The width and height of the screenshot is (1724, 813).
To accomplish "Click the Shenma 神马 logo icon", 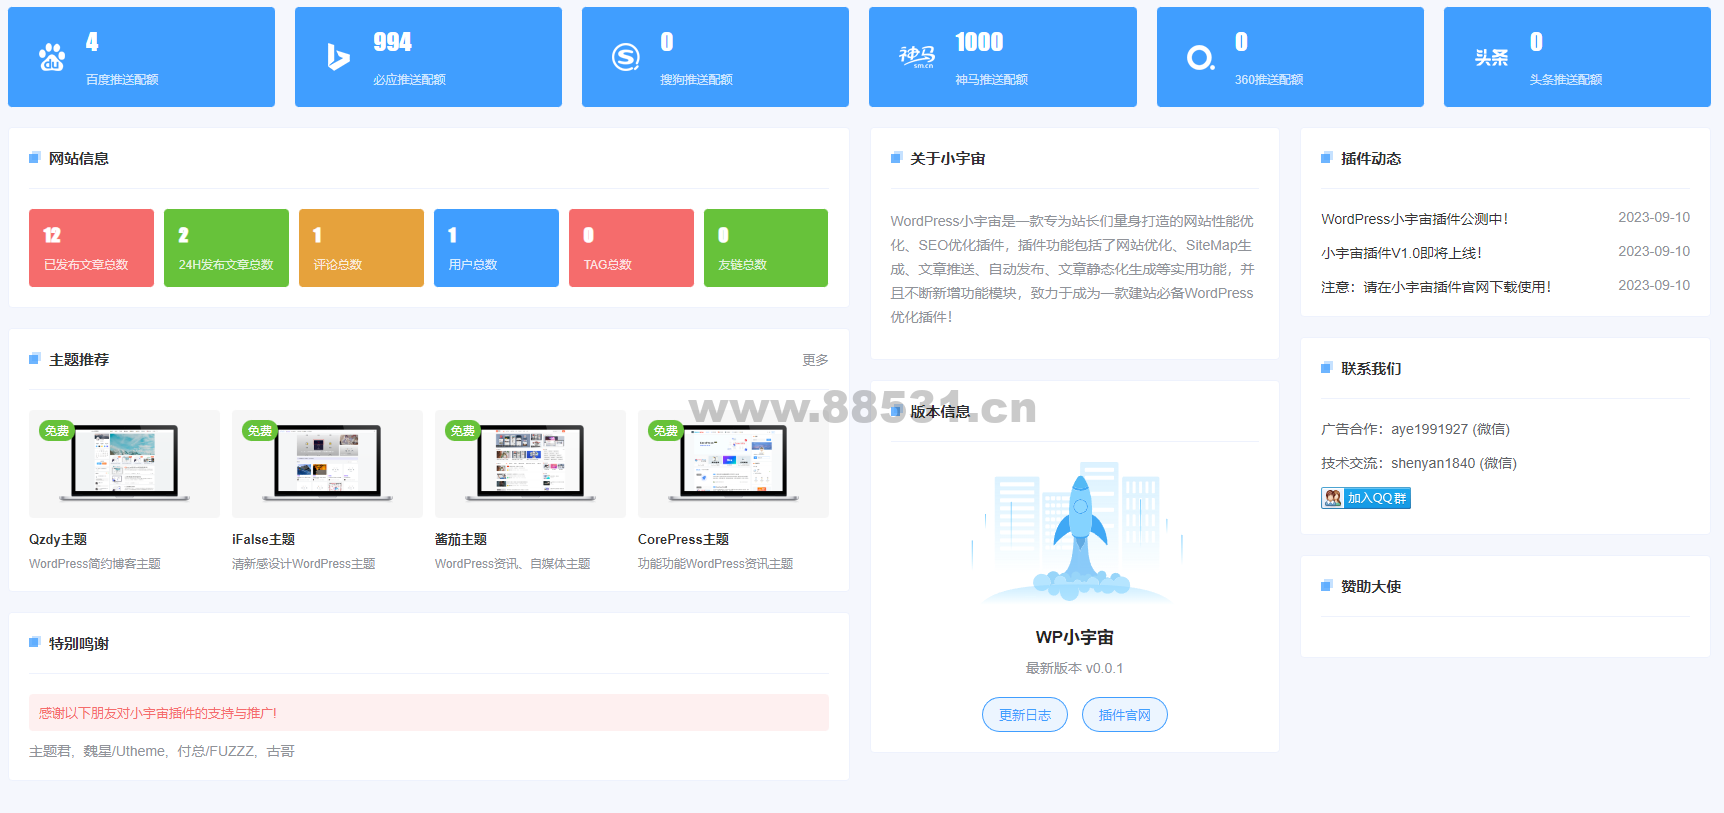I will click(x=916, y=57).
